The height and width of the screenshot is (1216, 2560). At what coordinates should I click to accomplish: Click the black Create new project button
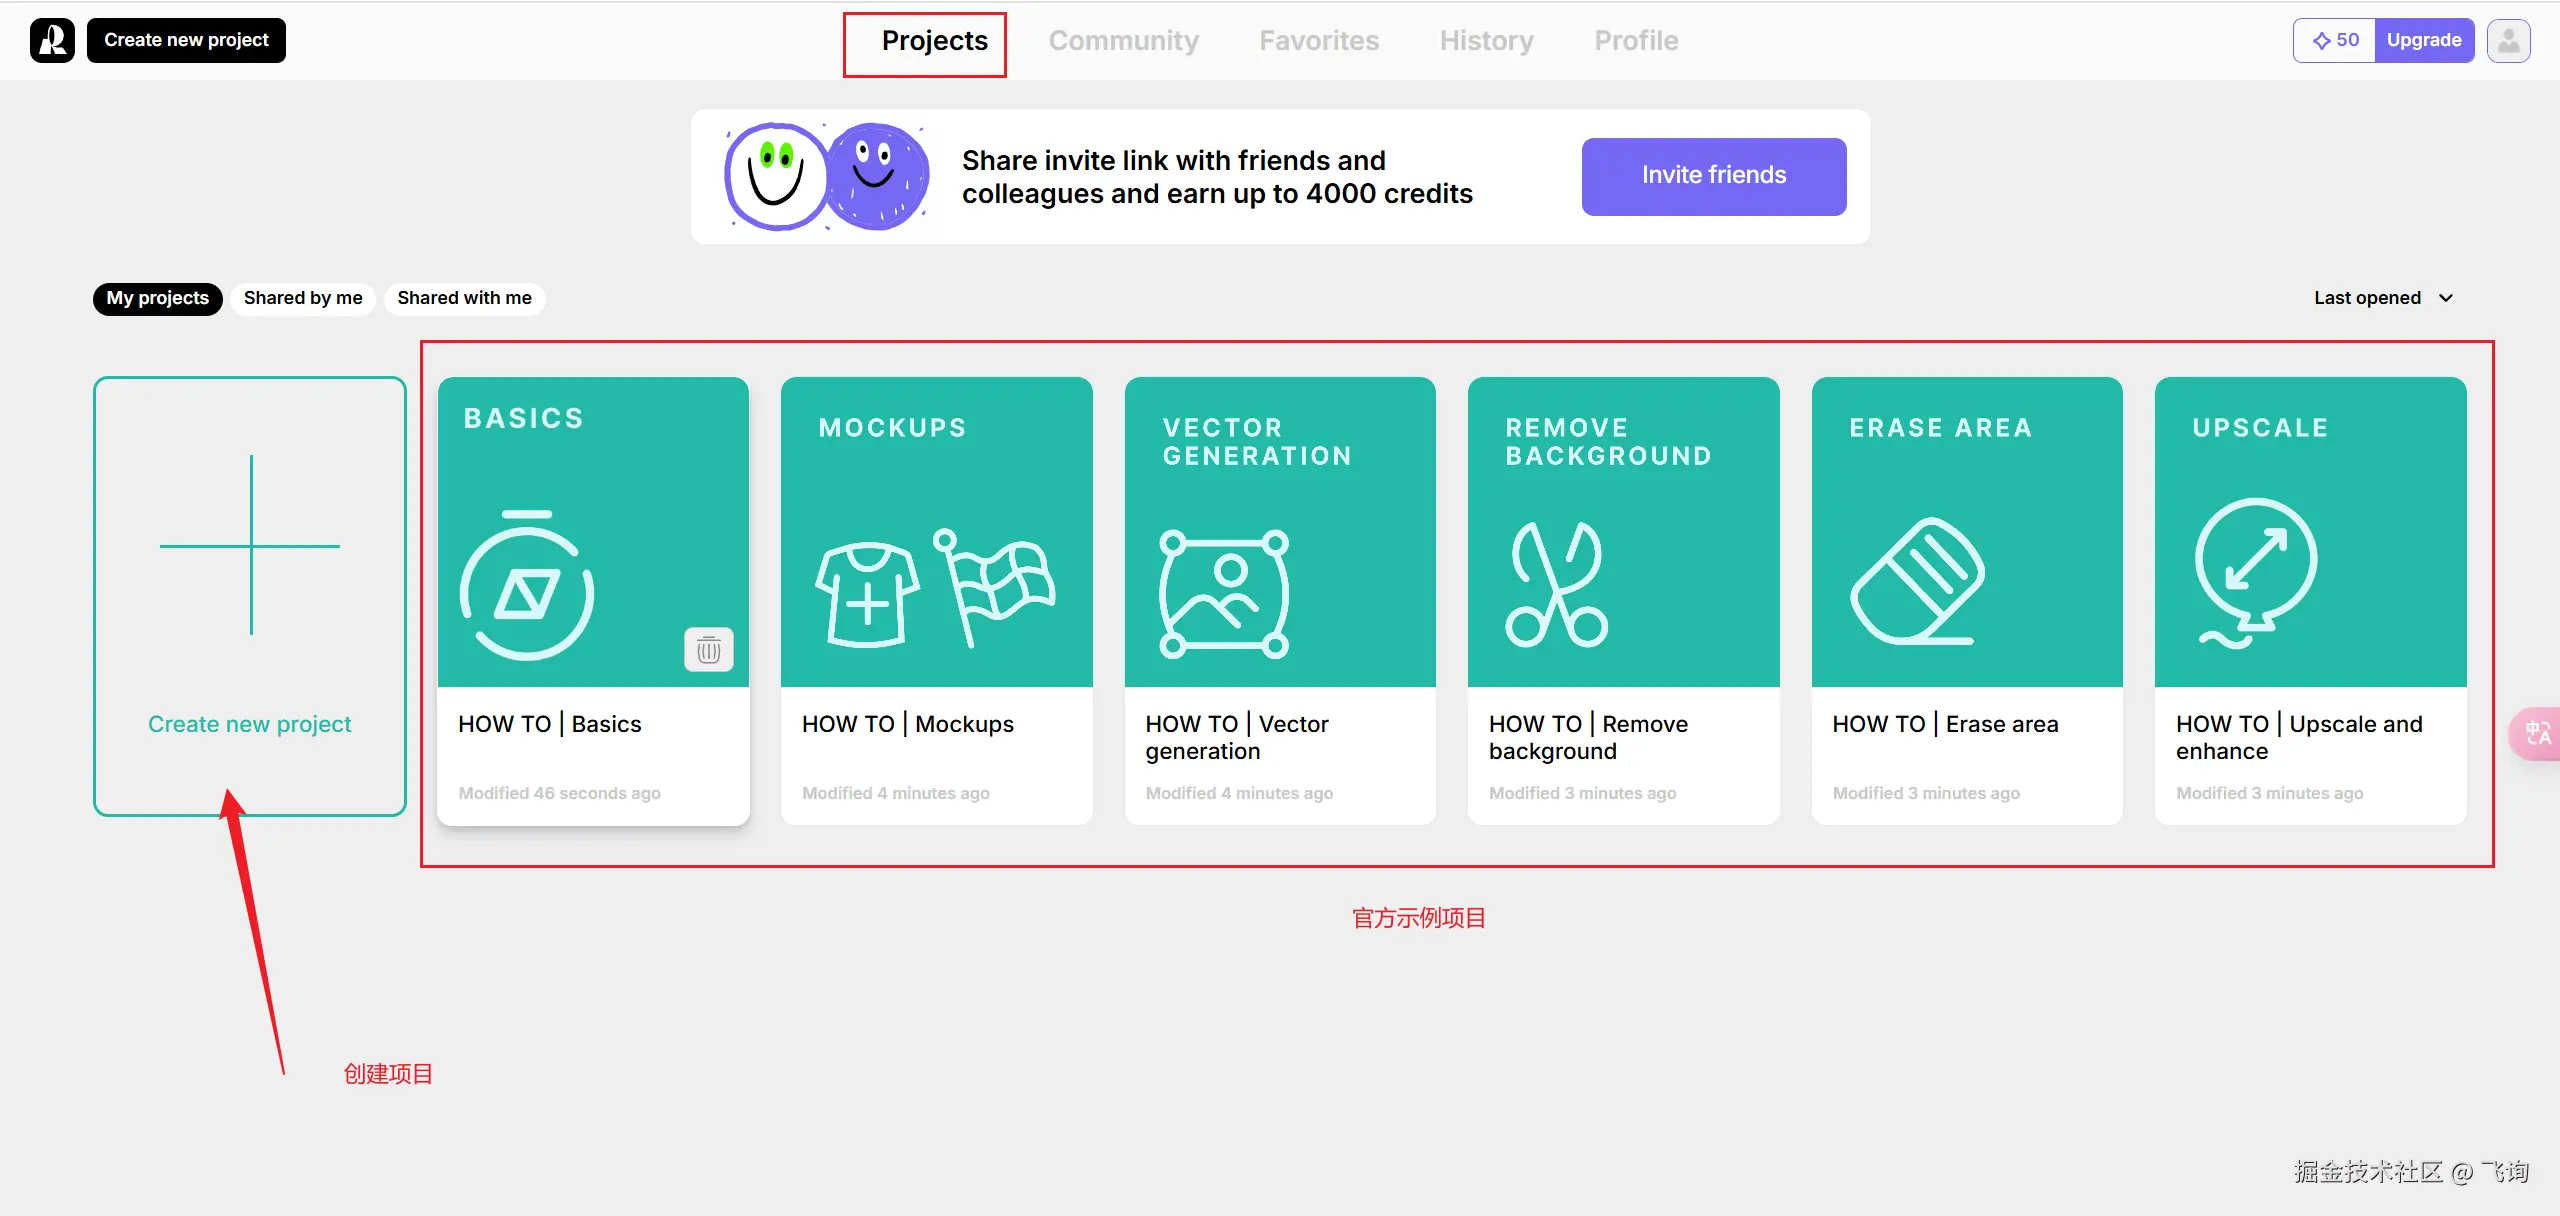[x=186, y=40]
